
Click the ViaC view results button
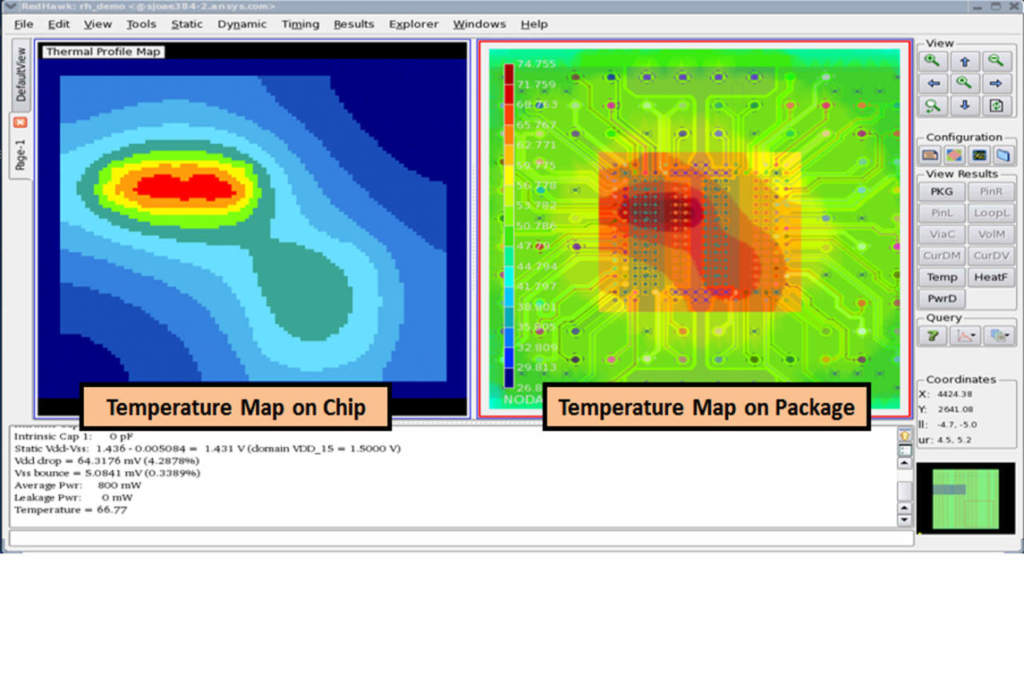pos(941,235)
